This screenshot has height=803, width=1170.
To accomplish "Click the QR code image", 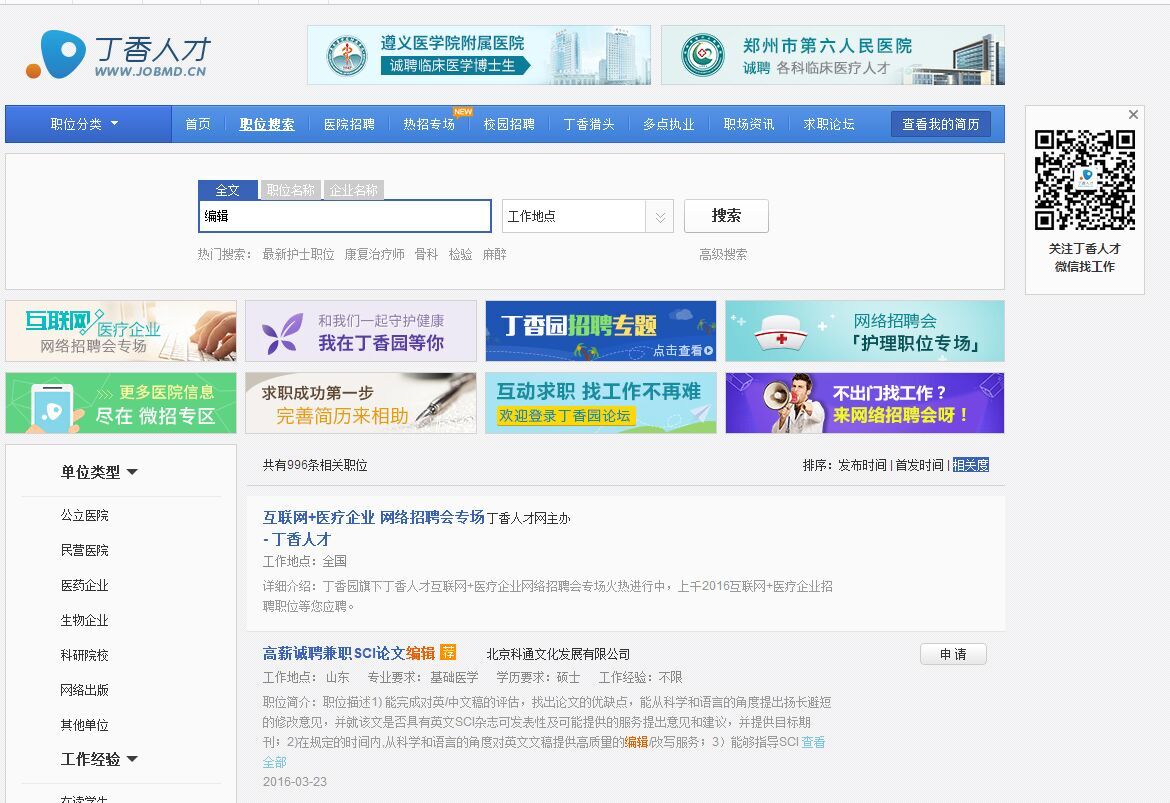I will pos(1084,180).
